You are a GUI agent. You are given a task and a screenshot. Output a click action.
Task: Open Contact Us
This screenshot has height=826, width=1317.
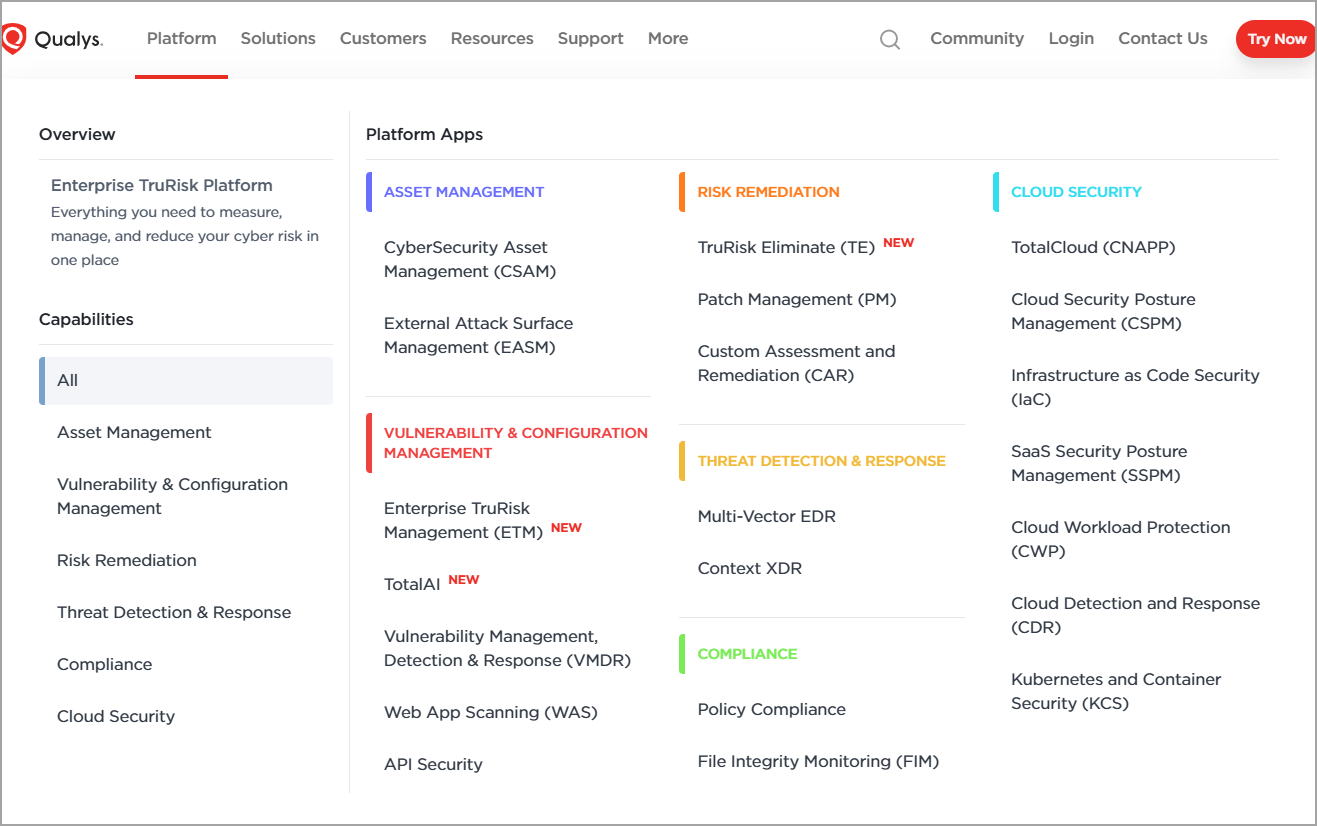1162,38
